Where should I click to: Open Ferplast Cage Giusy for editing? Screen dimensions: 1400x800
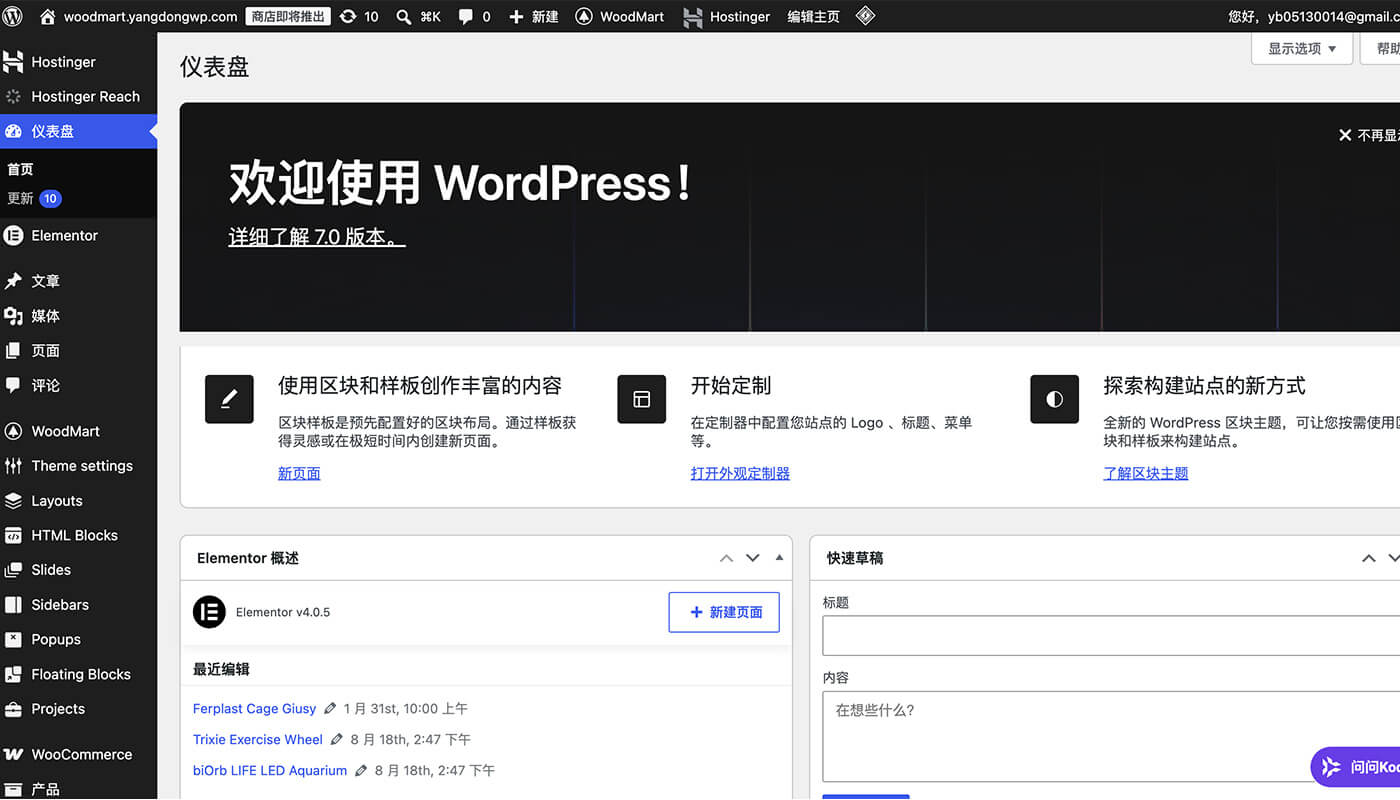click(254, 709)
